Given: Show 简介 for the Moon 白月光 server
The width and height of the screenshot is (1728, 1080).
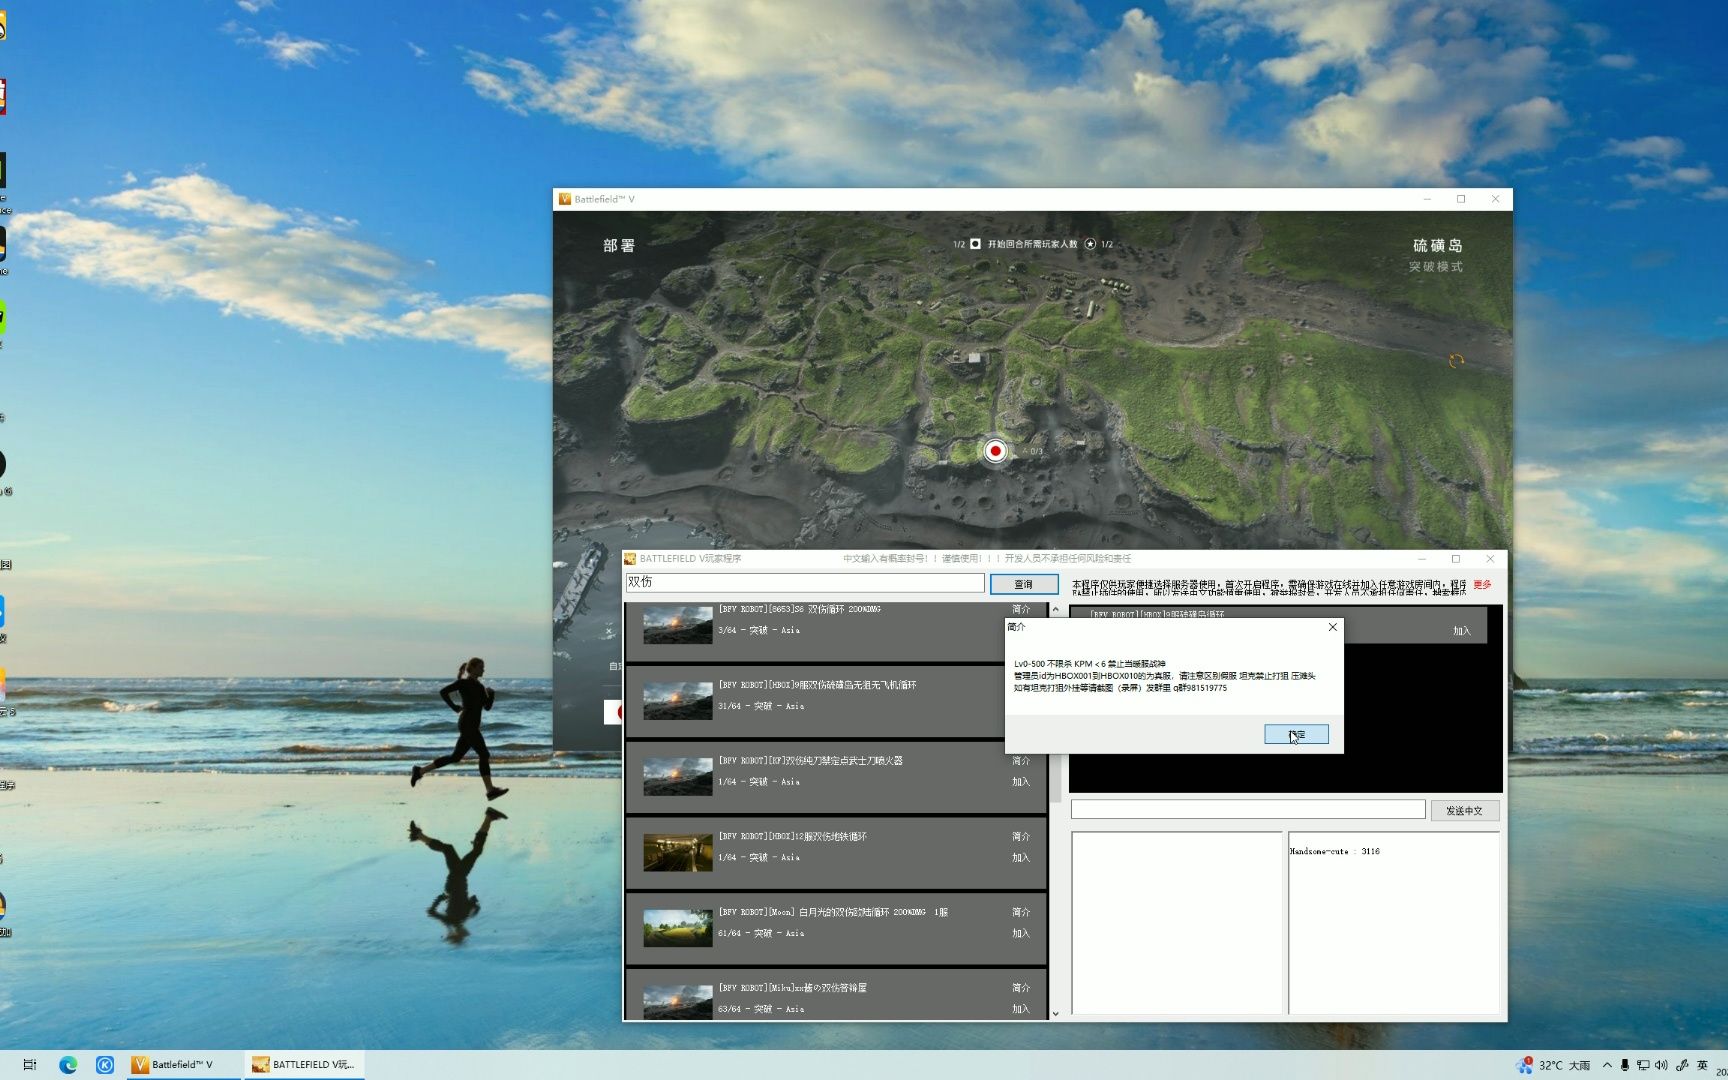Looking at the screenshot, I should (1021, 912).
